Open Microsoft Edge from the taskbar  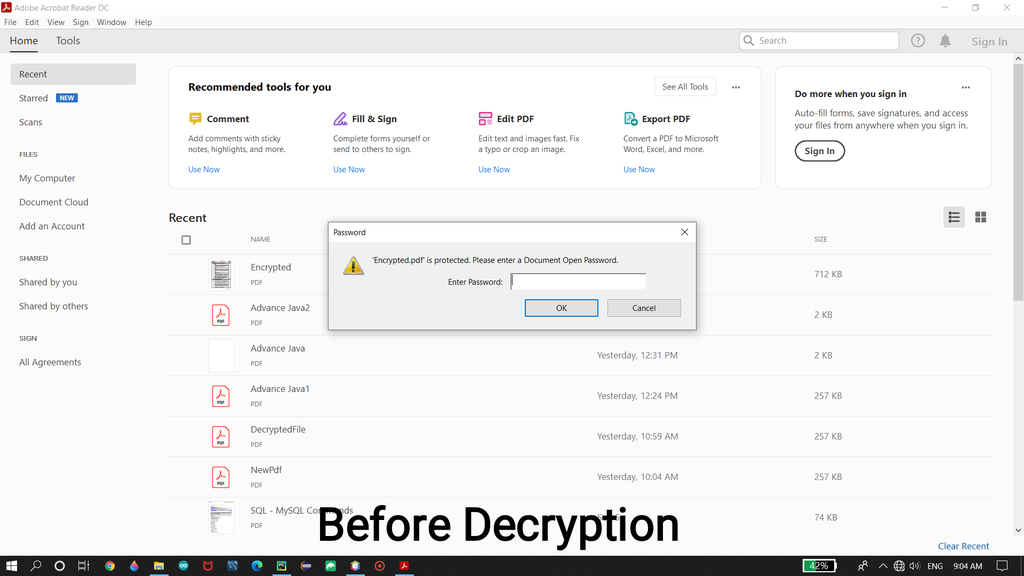pos(257,566)
